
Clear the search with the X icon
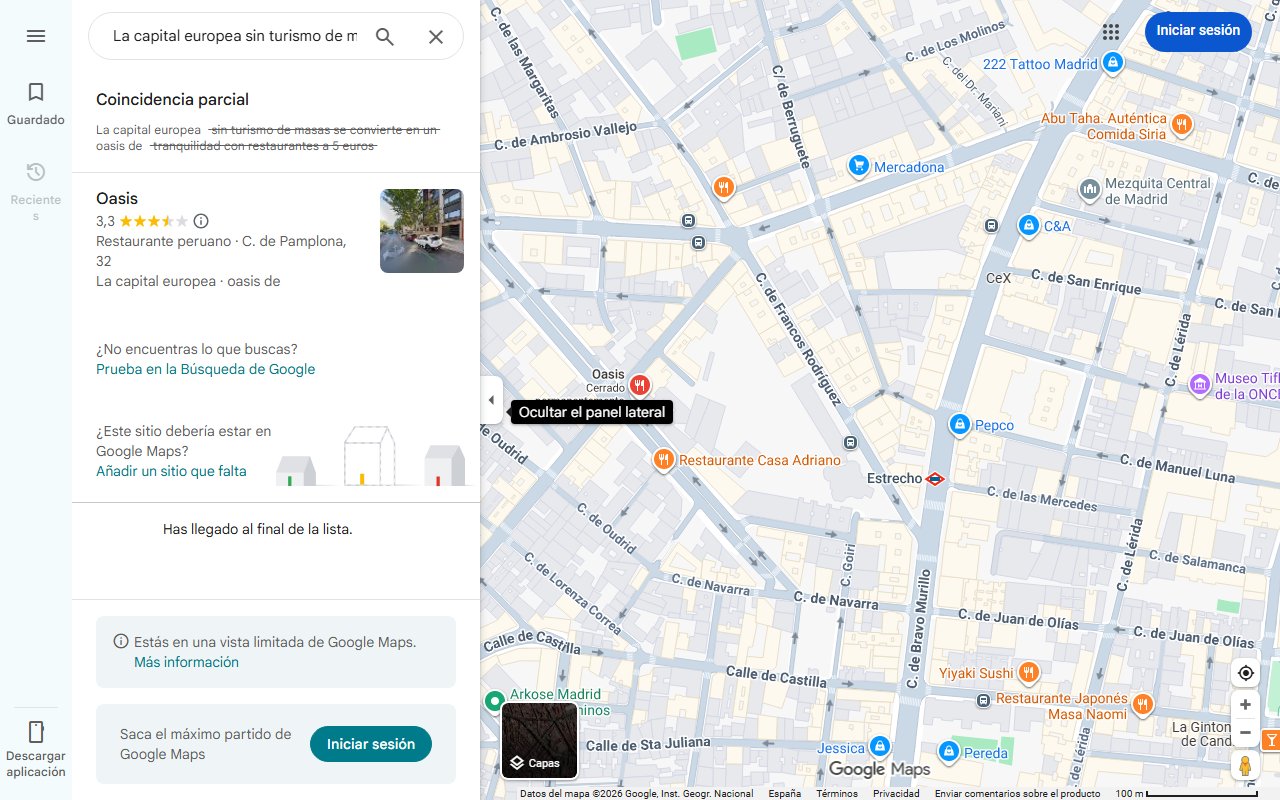436,36
